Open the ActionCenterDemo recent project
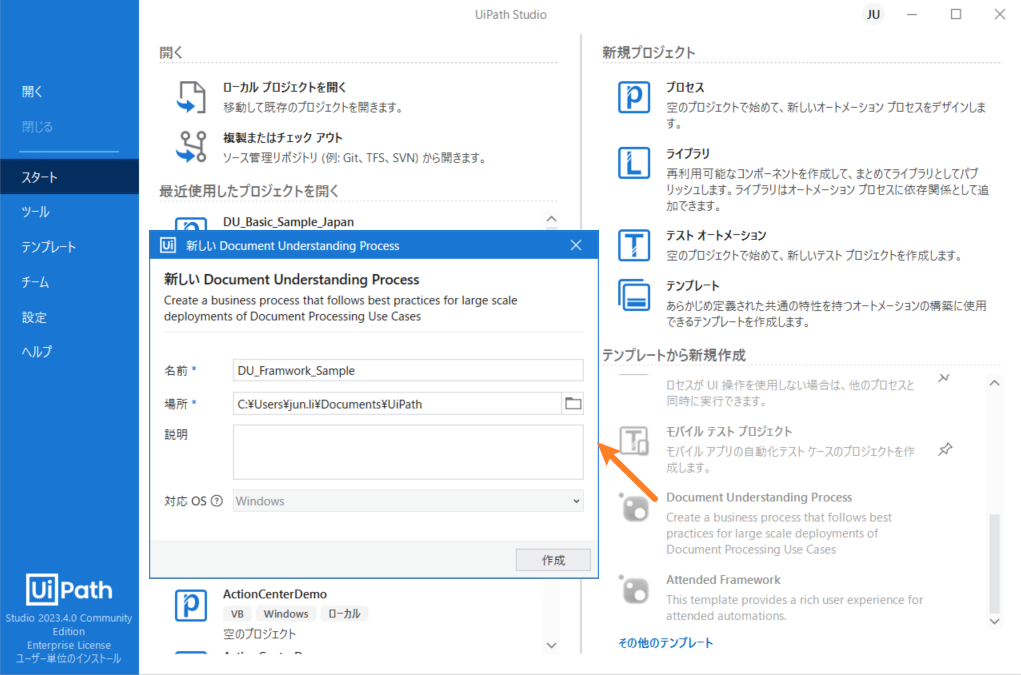This screenshot has height=675, width=1021. 275,594
